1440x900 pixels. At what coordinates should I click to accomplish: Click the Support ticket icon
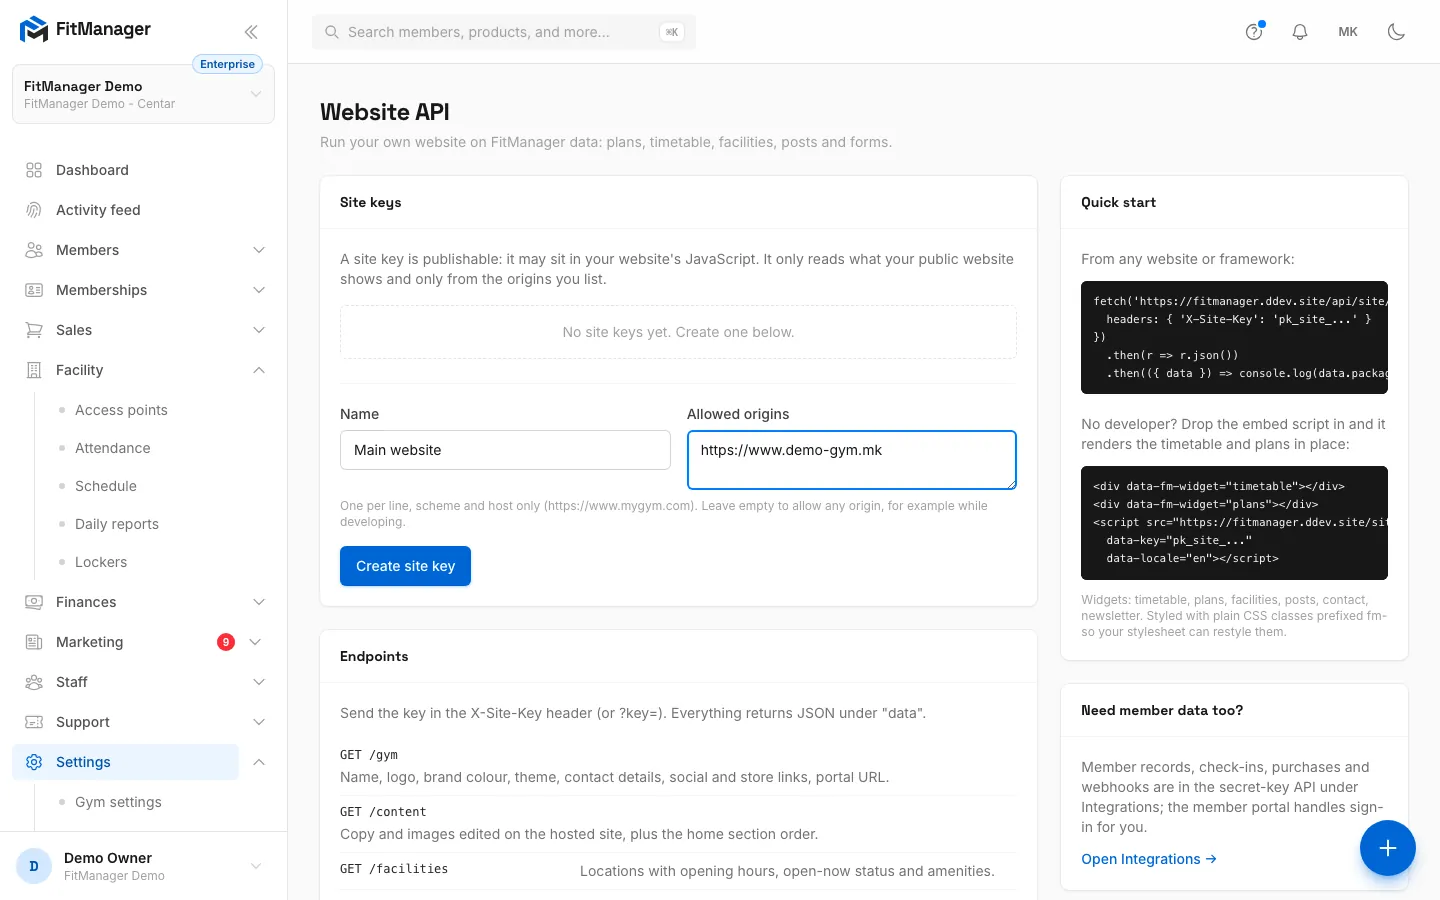[34, 722]
